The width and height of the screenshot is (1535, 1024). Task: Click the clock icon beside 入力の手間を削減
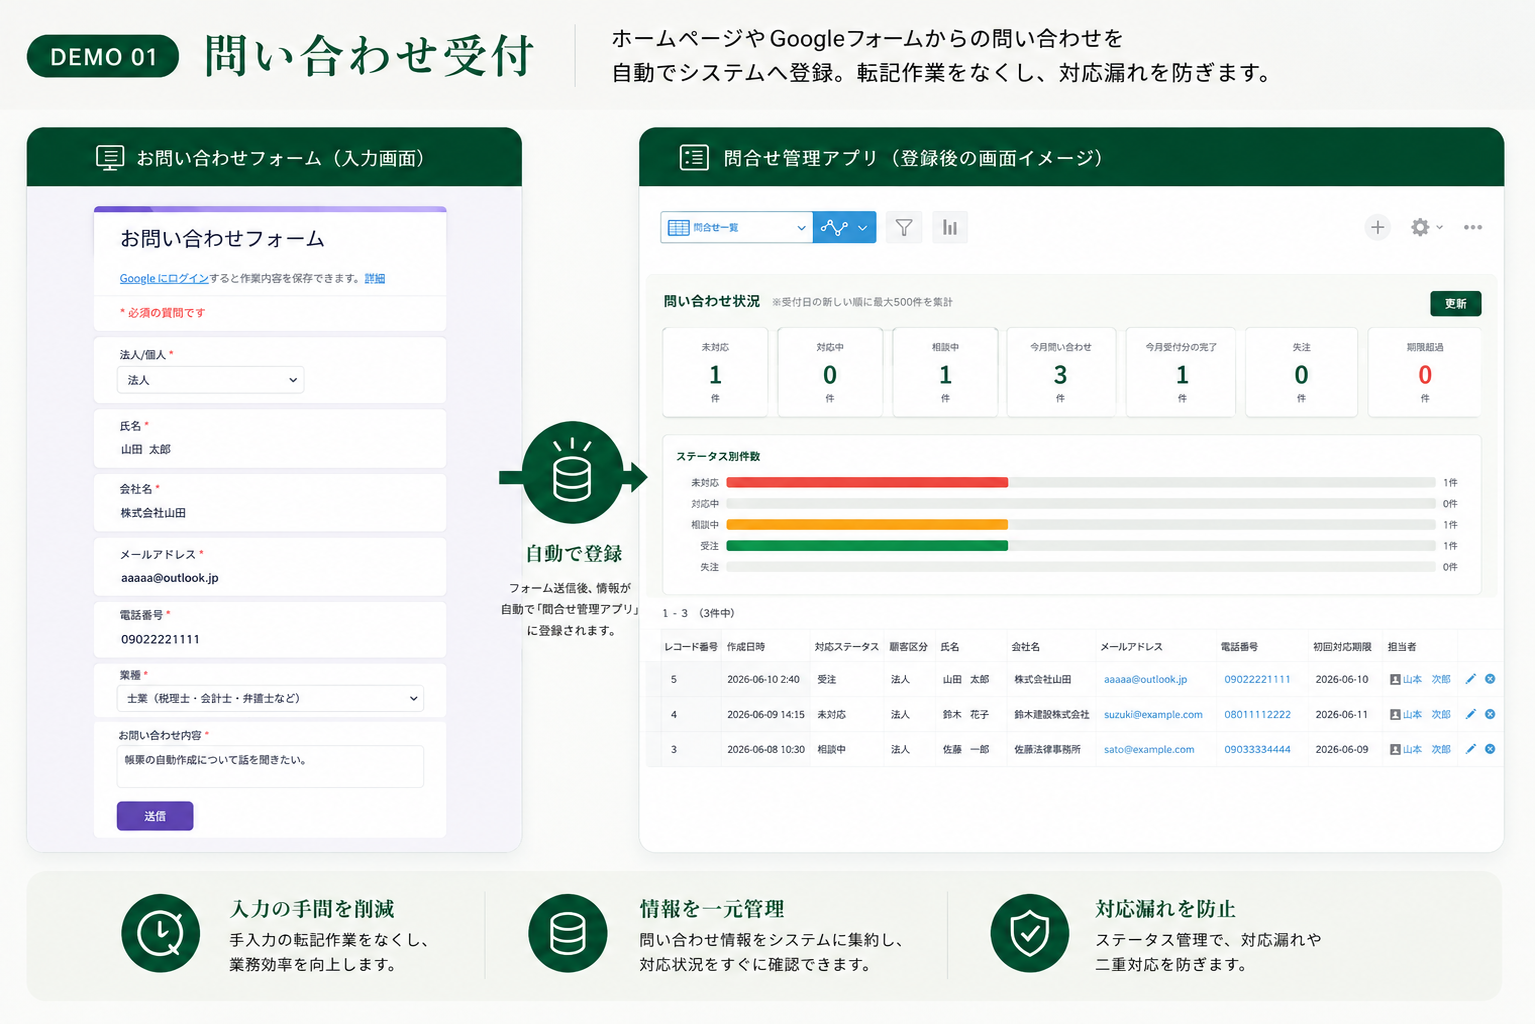click(x=161, y=933)
